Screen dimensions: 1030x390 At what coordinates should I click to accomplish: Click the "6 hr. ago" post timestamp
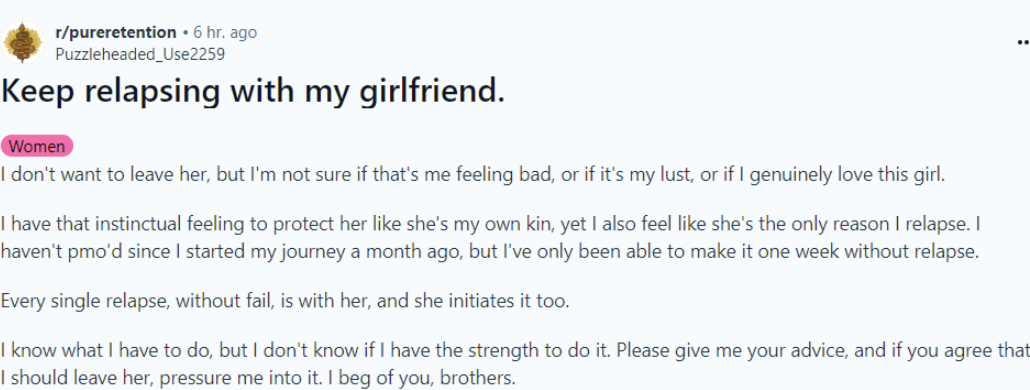(x=225, y=32)
